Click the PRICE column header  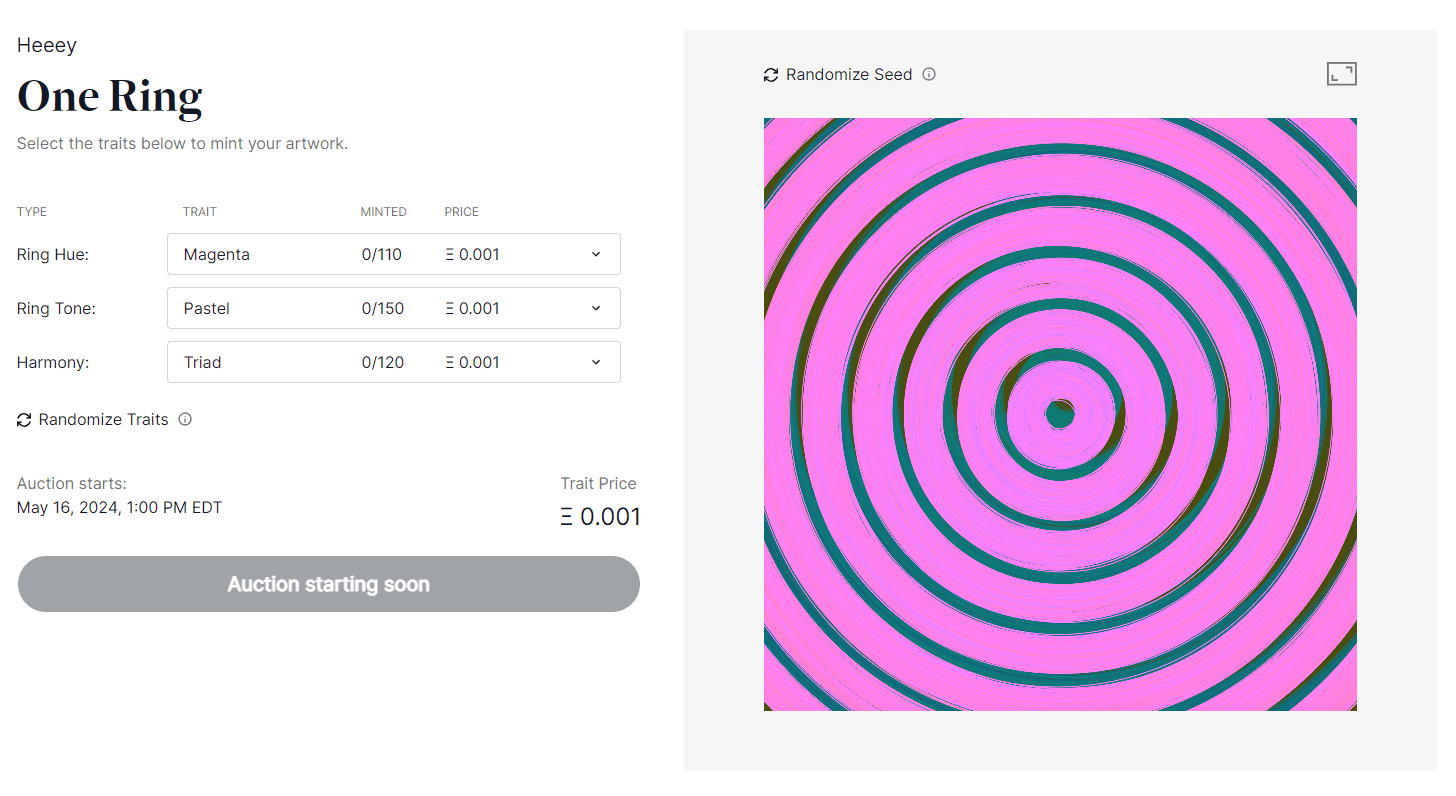click(x=462, y=212)
